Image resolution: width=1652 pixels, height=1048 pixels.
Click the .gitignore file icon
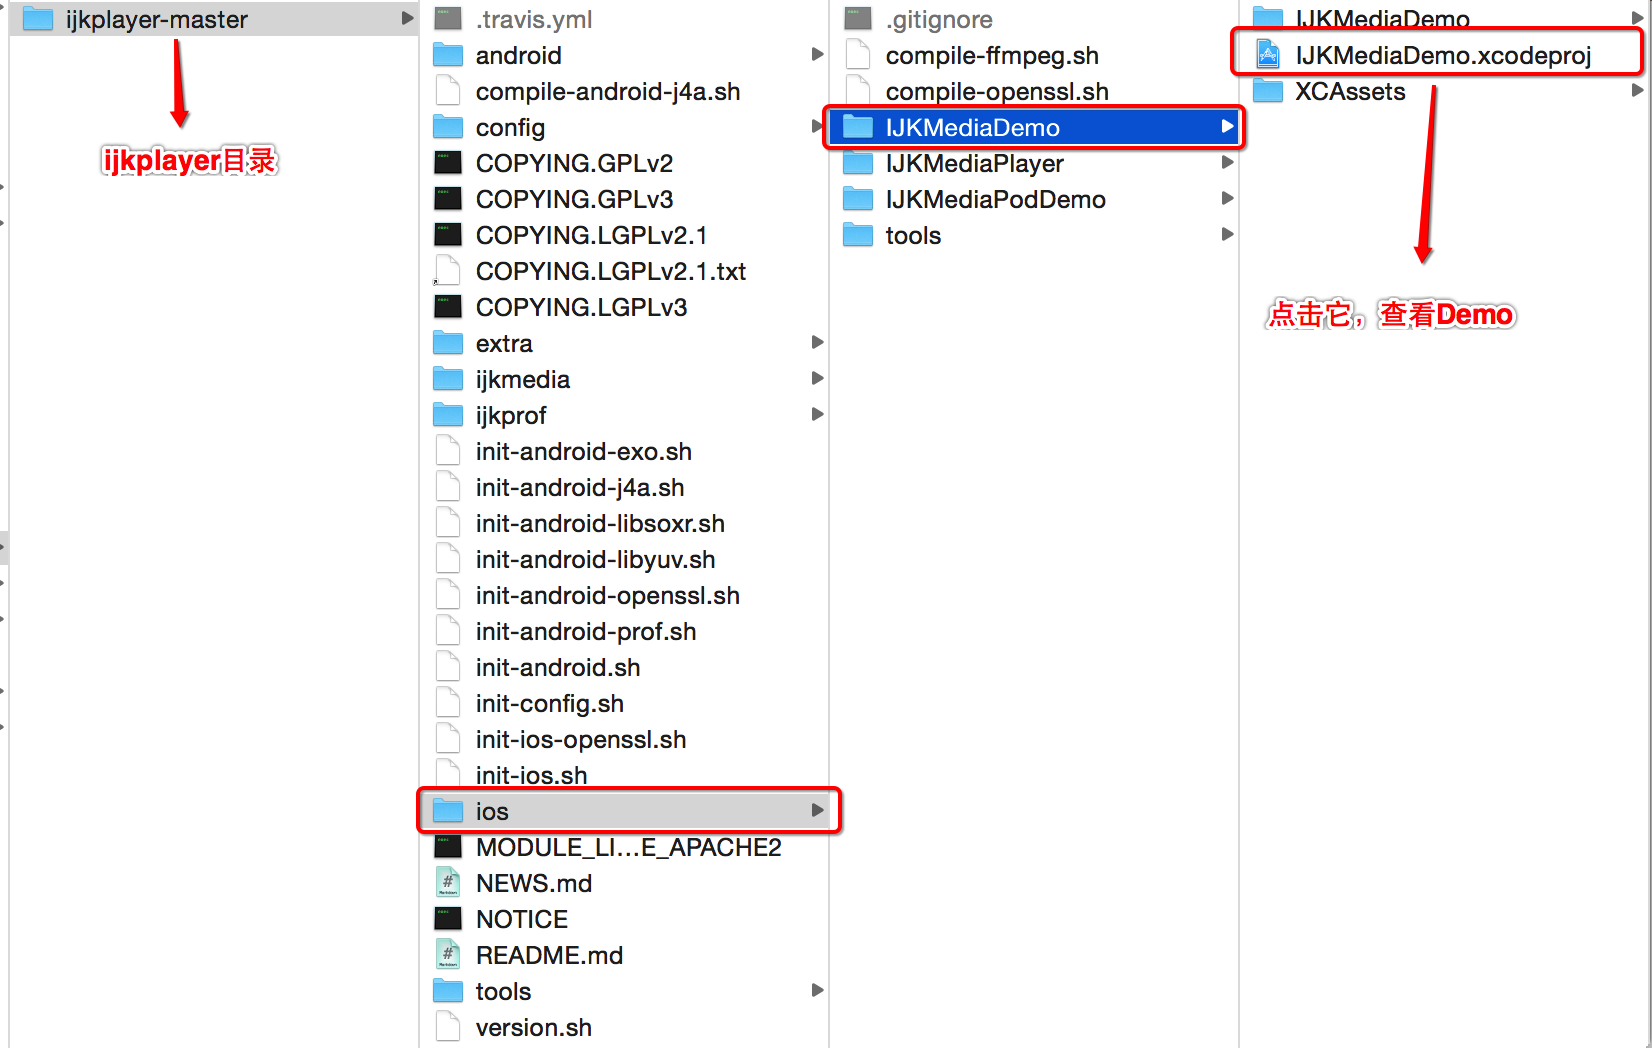pyautogui.click(x=858, y=19)
